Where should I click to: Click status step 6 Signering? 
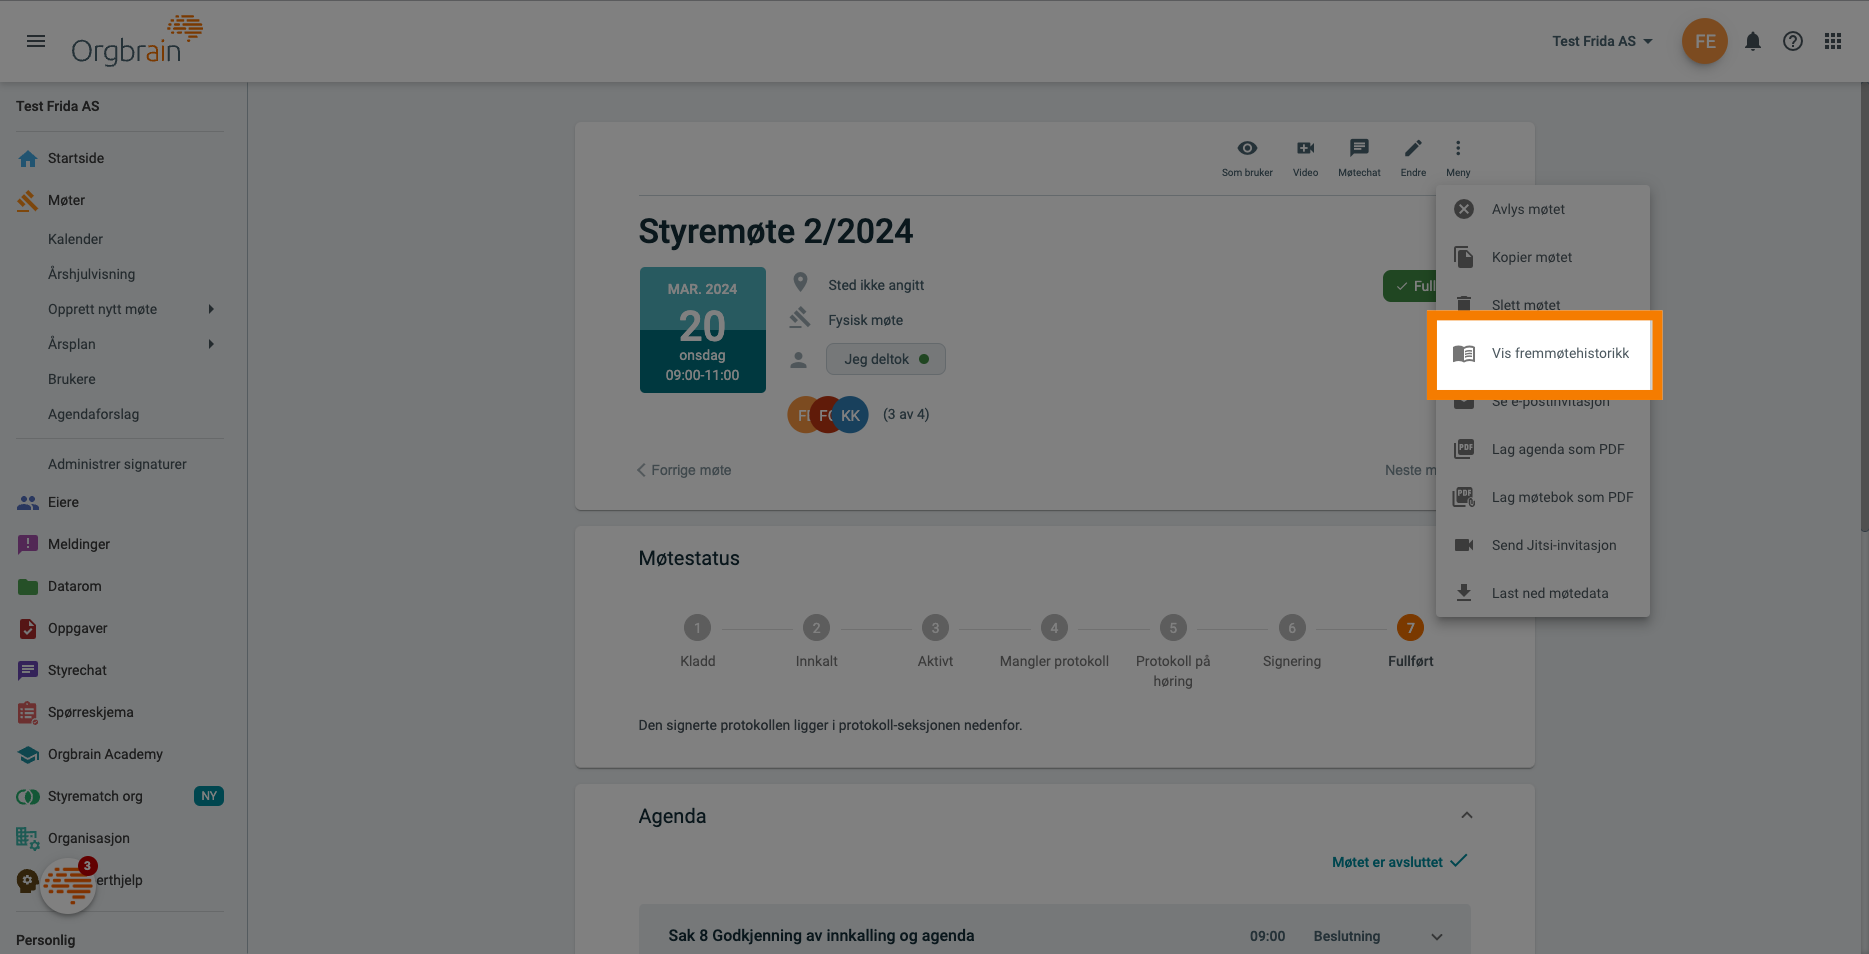tap(1292, 628)
